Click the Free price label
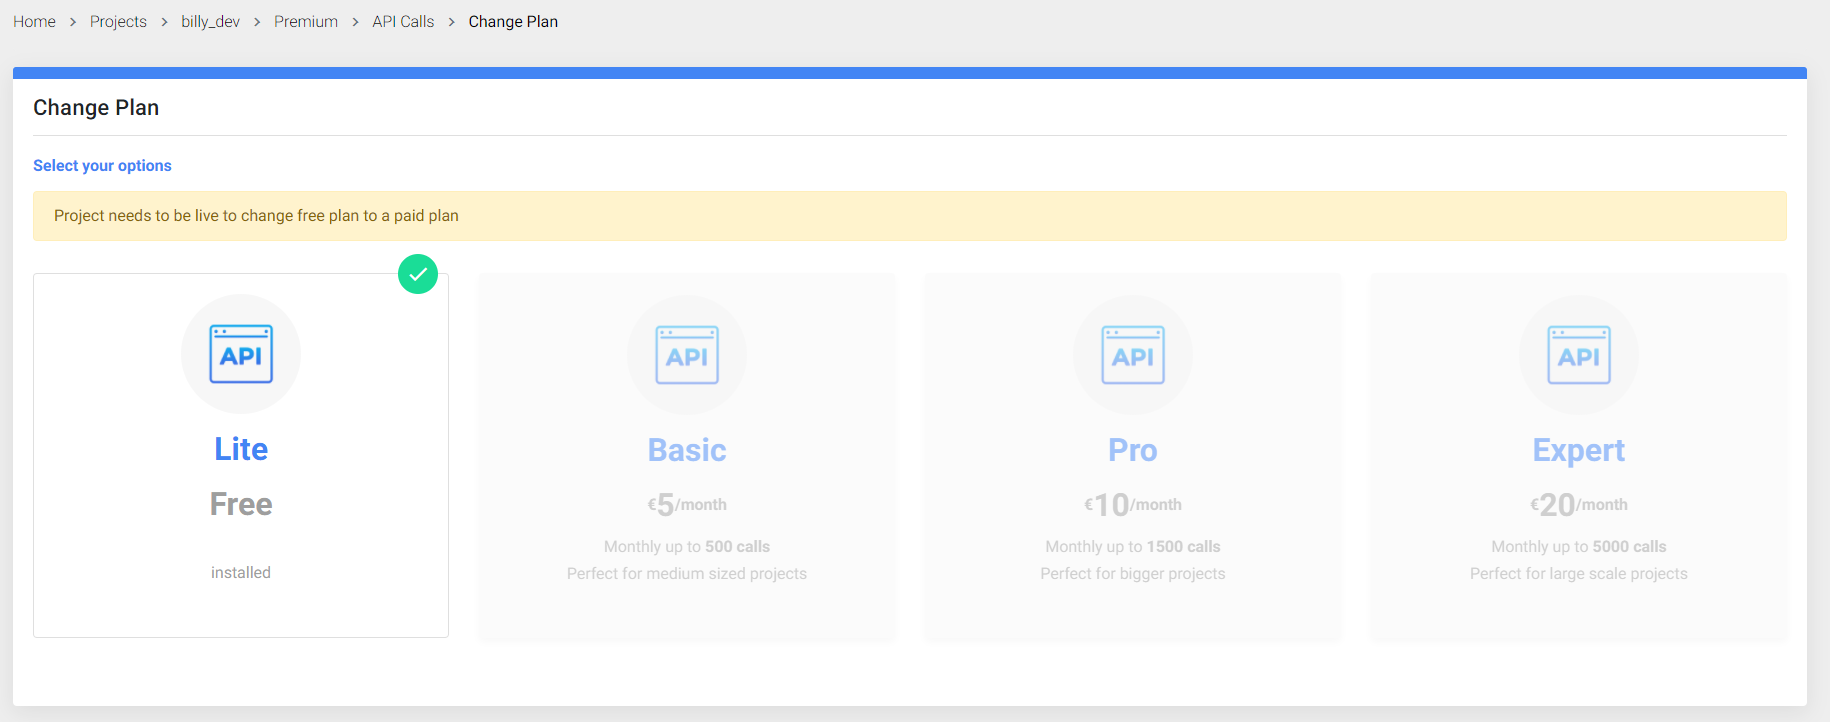 241,504
